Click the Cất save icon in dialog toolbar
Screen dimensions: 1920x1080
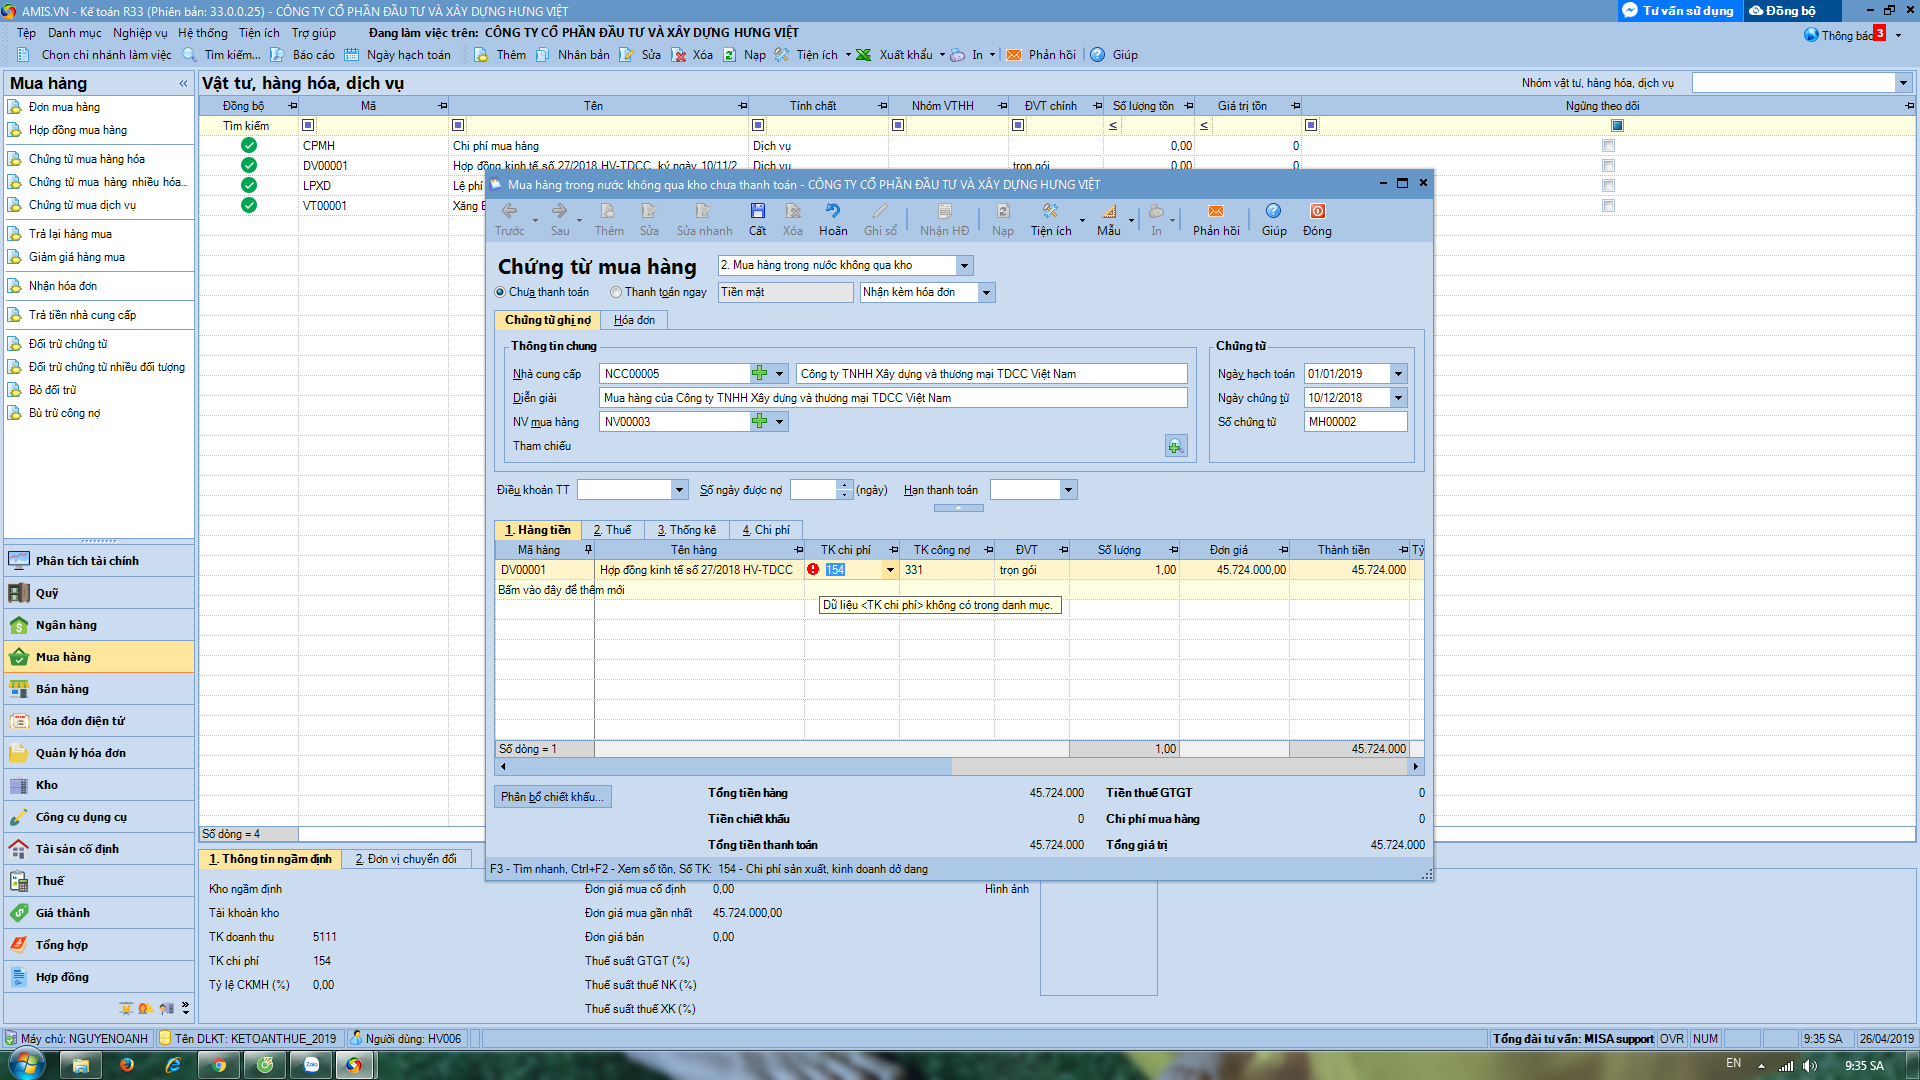click(x=757, y=218)
